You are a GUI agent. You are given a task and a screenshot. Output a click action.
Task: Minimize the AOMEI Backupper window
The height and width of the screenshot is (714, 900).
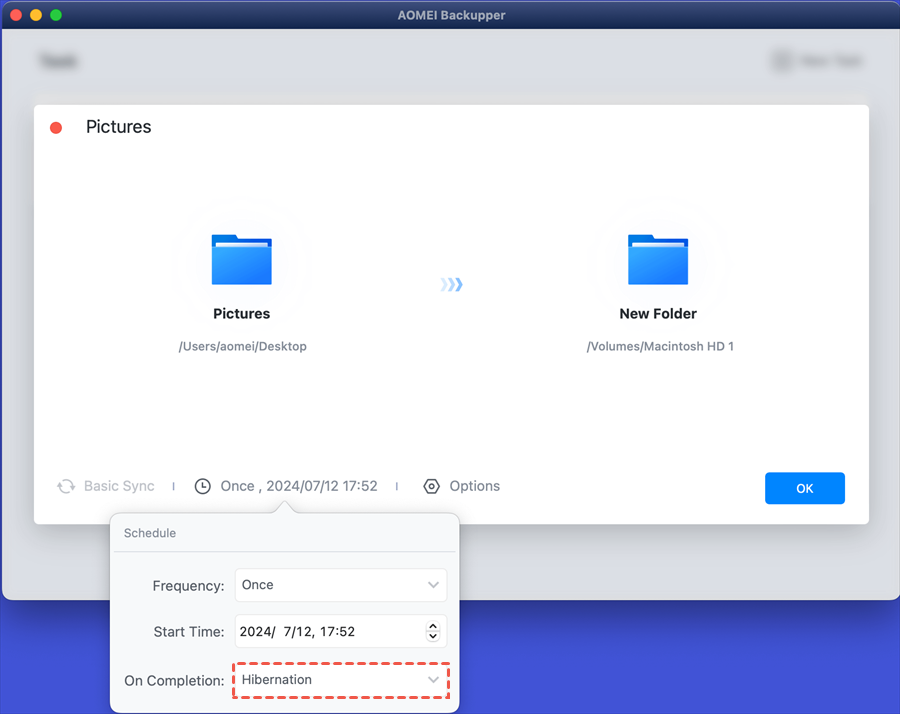pos(36,15)
